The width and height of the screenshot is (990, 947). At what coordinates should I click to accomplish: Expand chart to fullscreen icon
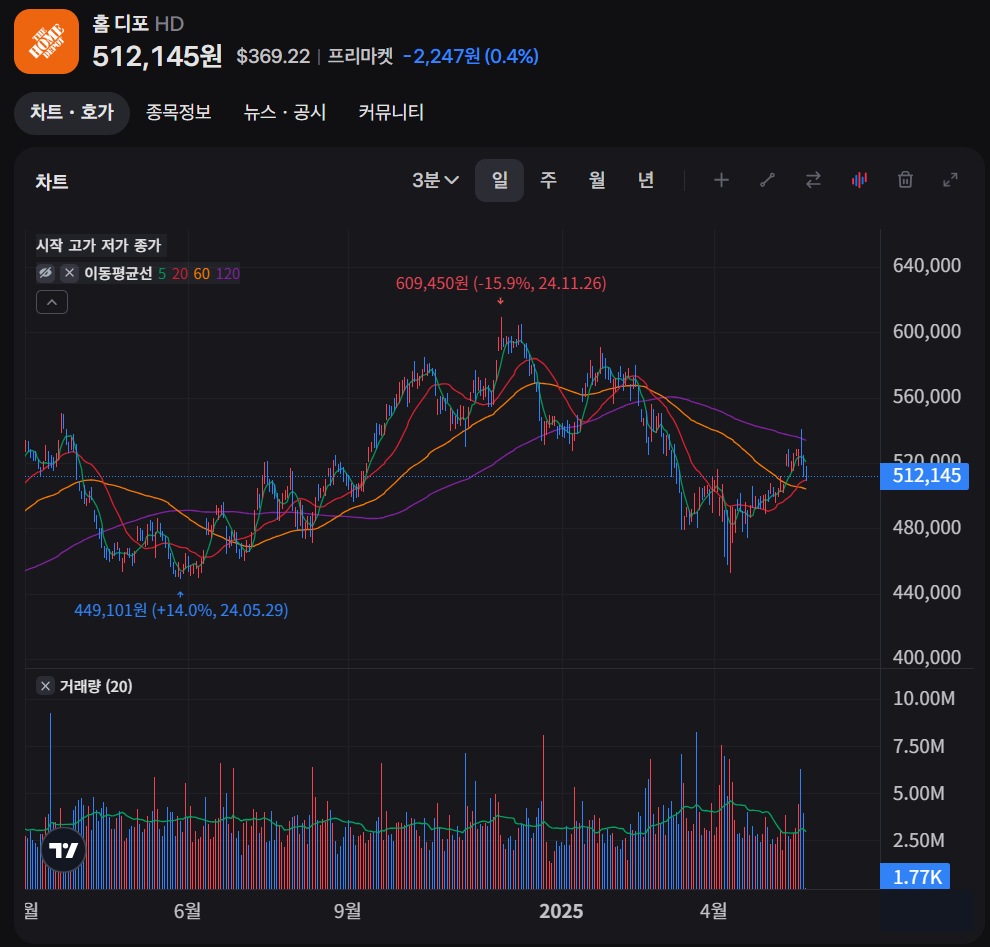tap(950, 181)
